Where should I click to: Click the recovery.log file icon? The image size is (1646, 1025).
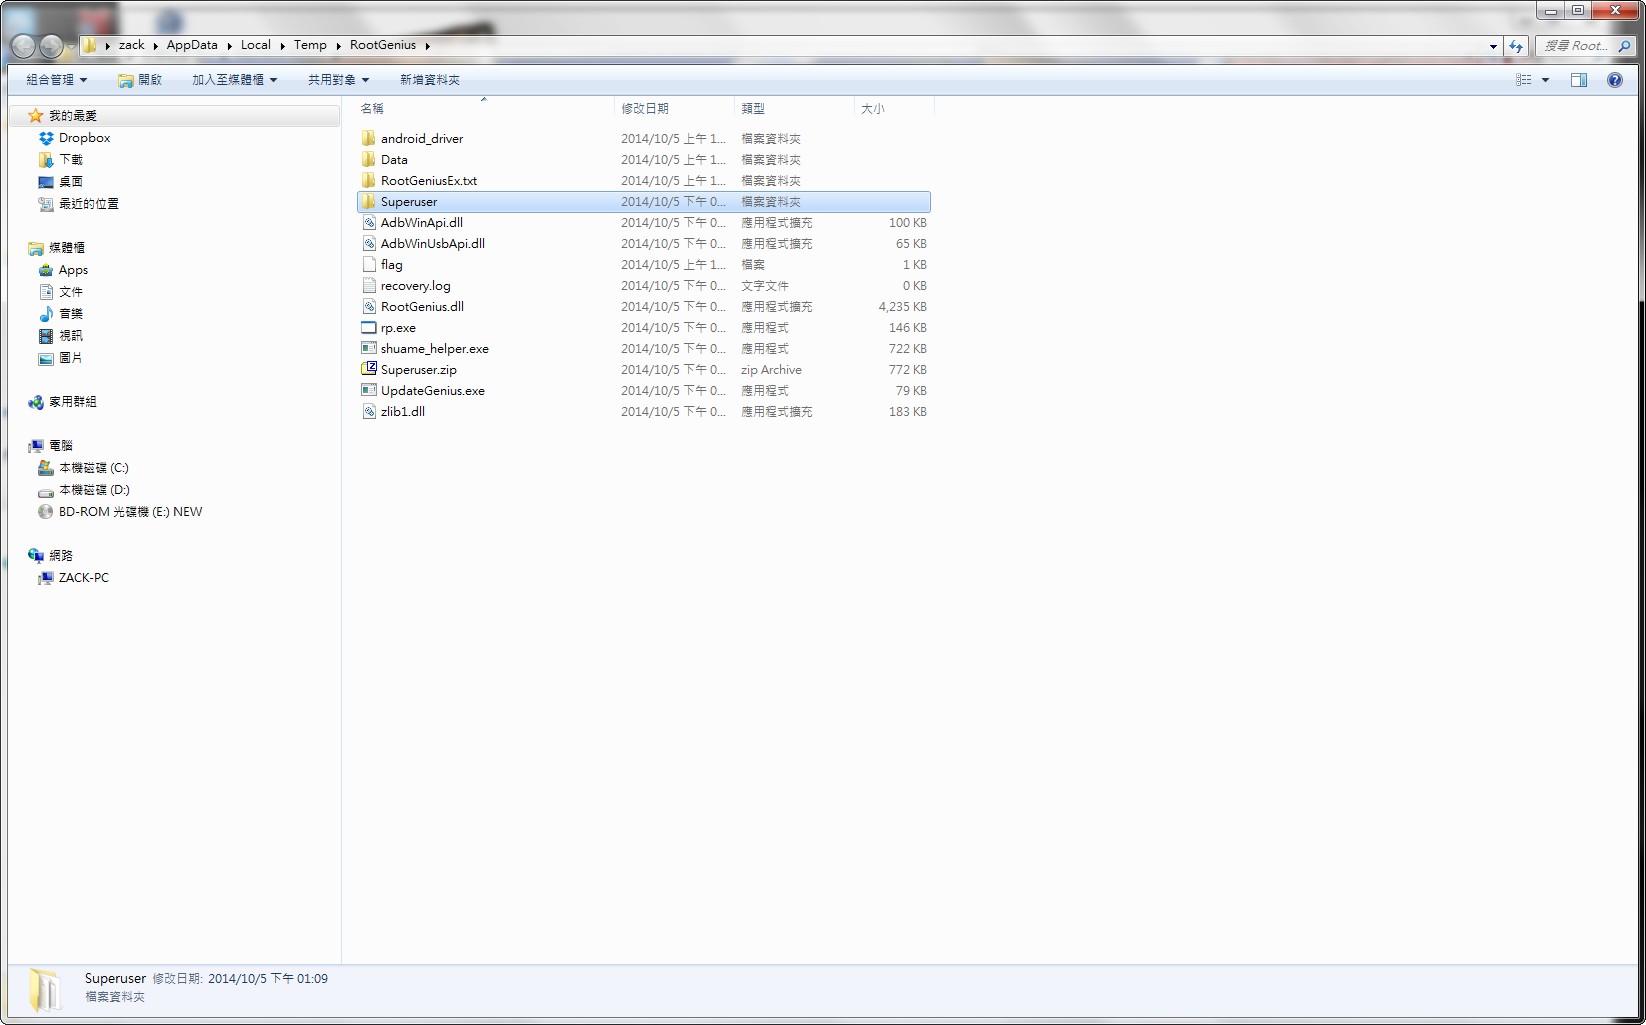(x=369, y=285)
